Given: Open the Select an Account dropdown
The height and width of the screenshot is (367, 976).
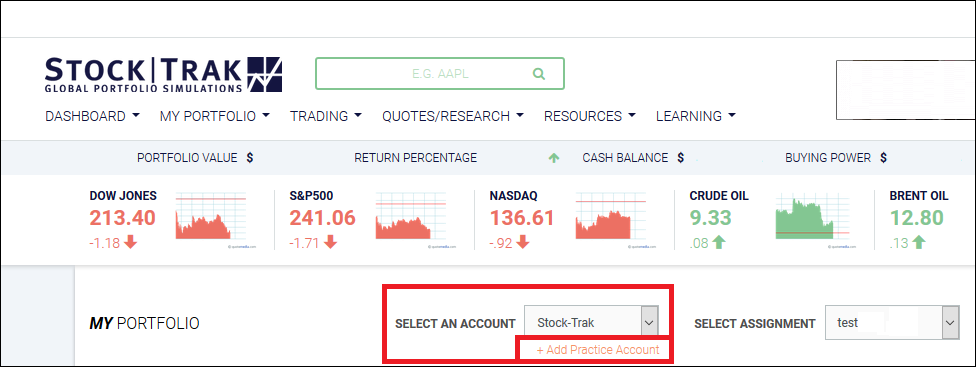Looking at the screenshot, I should [591, 323].
